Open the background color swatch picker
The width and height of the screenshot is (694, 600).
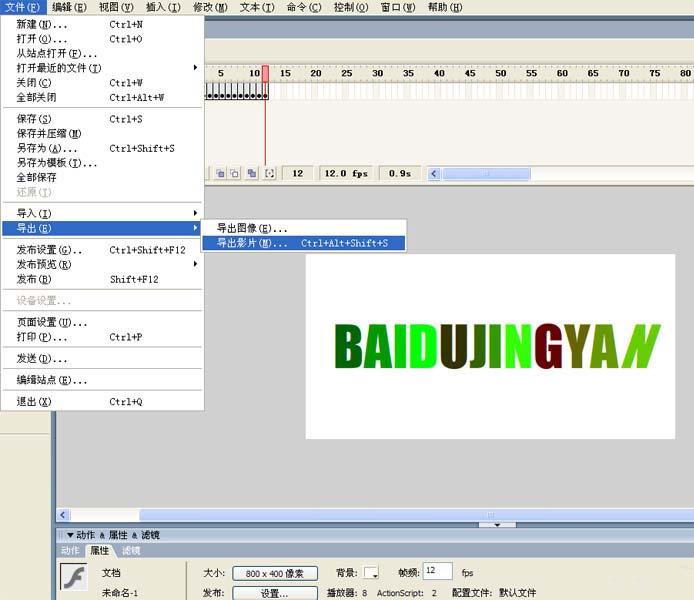(x=371, y=573)
